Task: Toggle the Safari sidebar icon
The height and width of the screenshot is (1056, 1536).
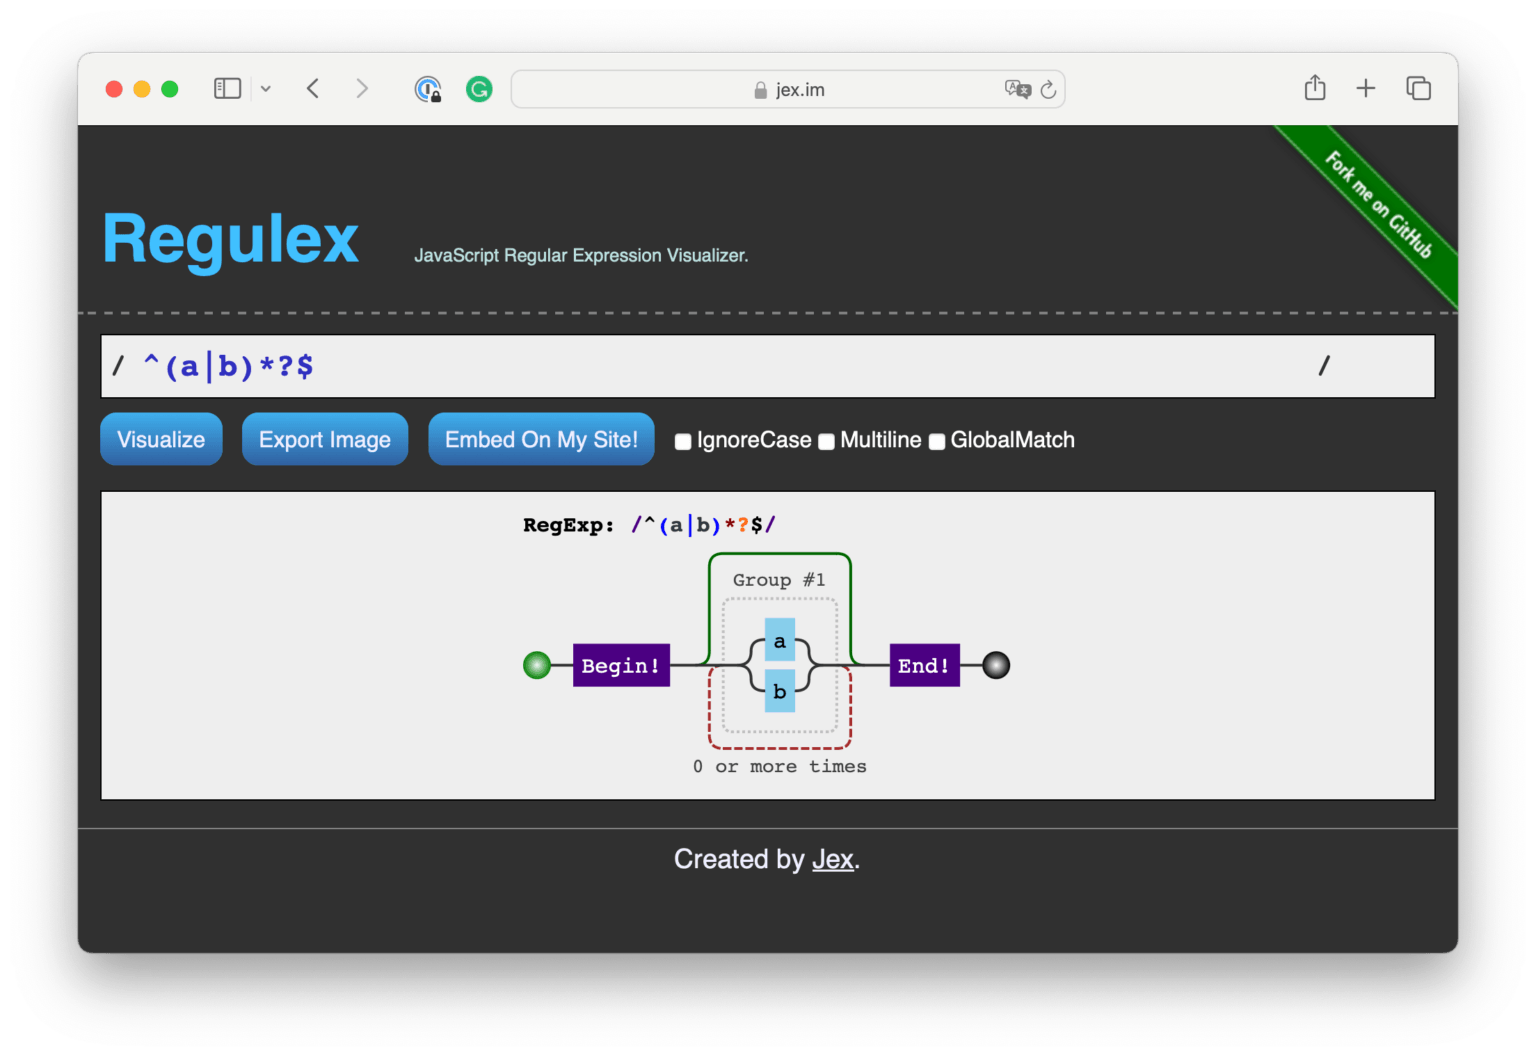Action: (x=227, y=89)
